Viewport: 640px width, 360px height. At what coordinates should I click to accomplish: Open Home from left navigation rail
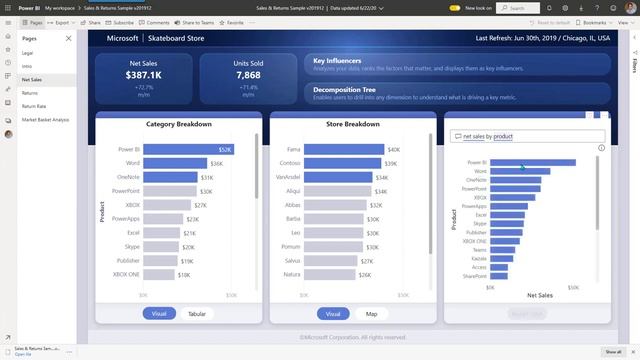(x=8, y=36)
